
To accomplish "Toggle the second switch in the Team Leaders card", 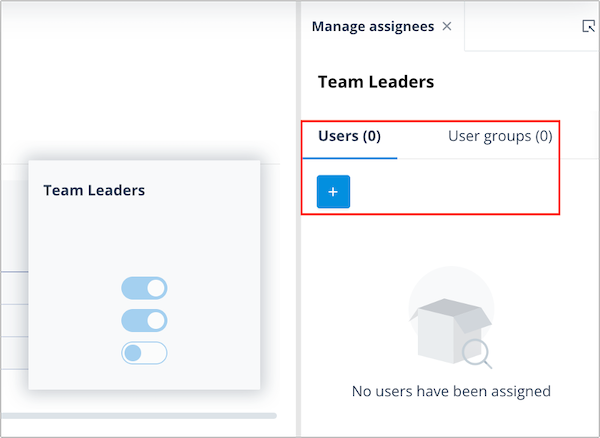I will click(x=144, y=321).
